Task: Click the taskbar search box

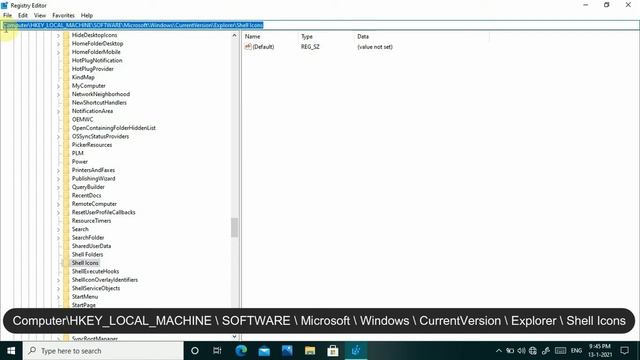Action: pos(103,351)
